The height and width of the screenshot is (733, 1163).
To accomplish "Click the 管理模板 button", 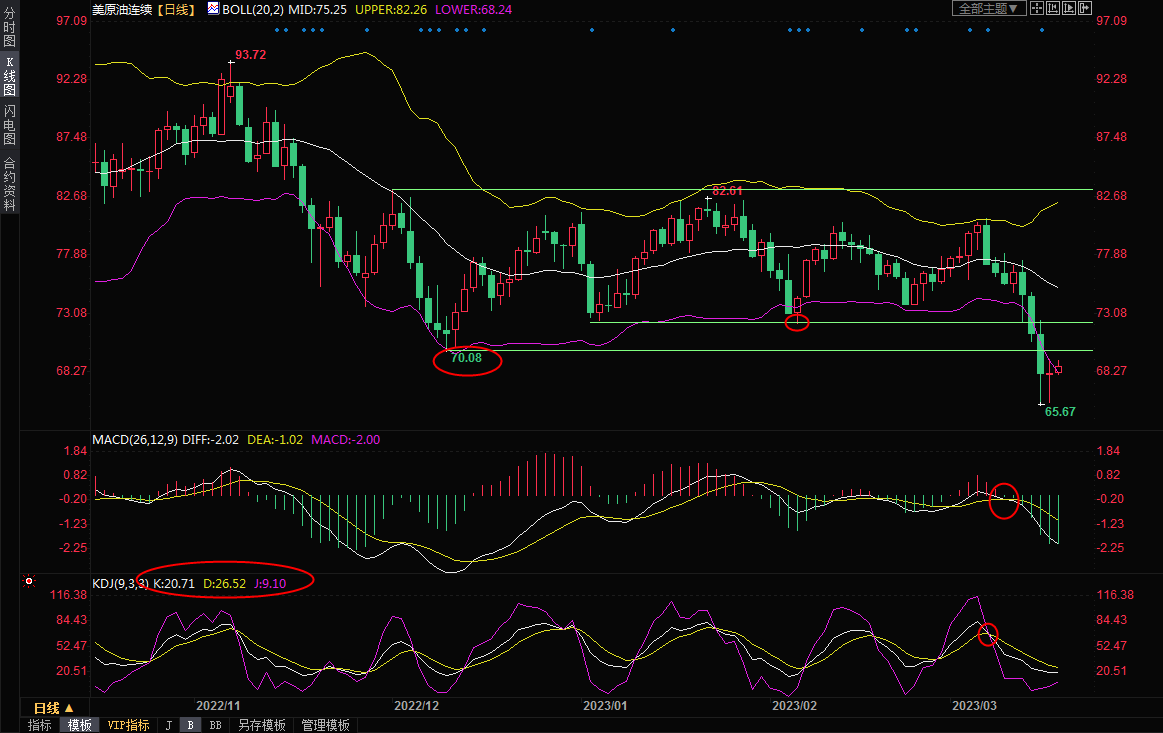I will (325, 725).
